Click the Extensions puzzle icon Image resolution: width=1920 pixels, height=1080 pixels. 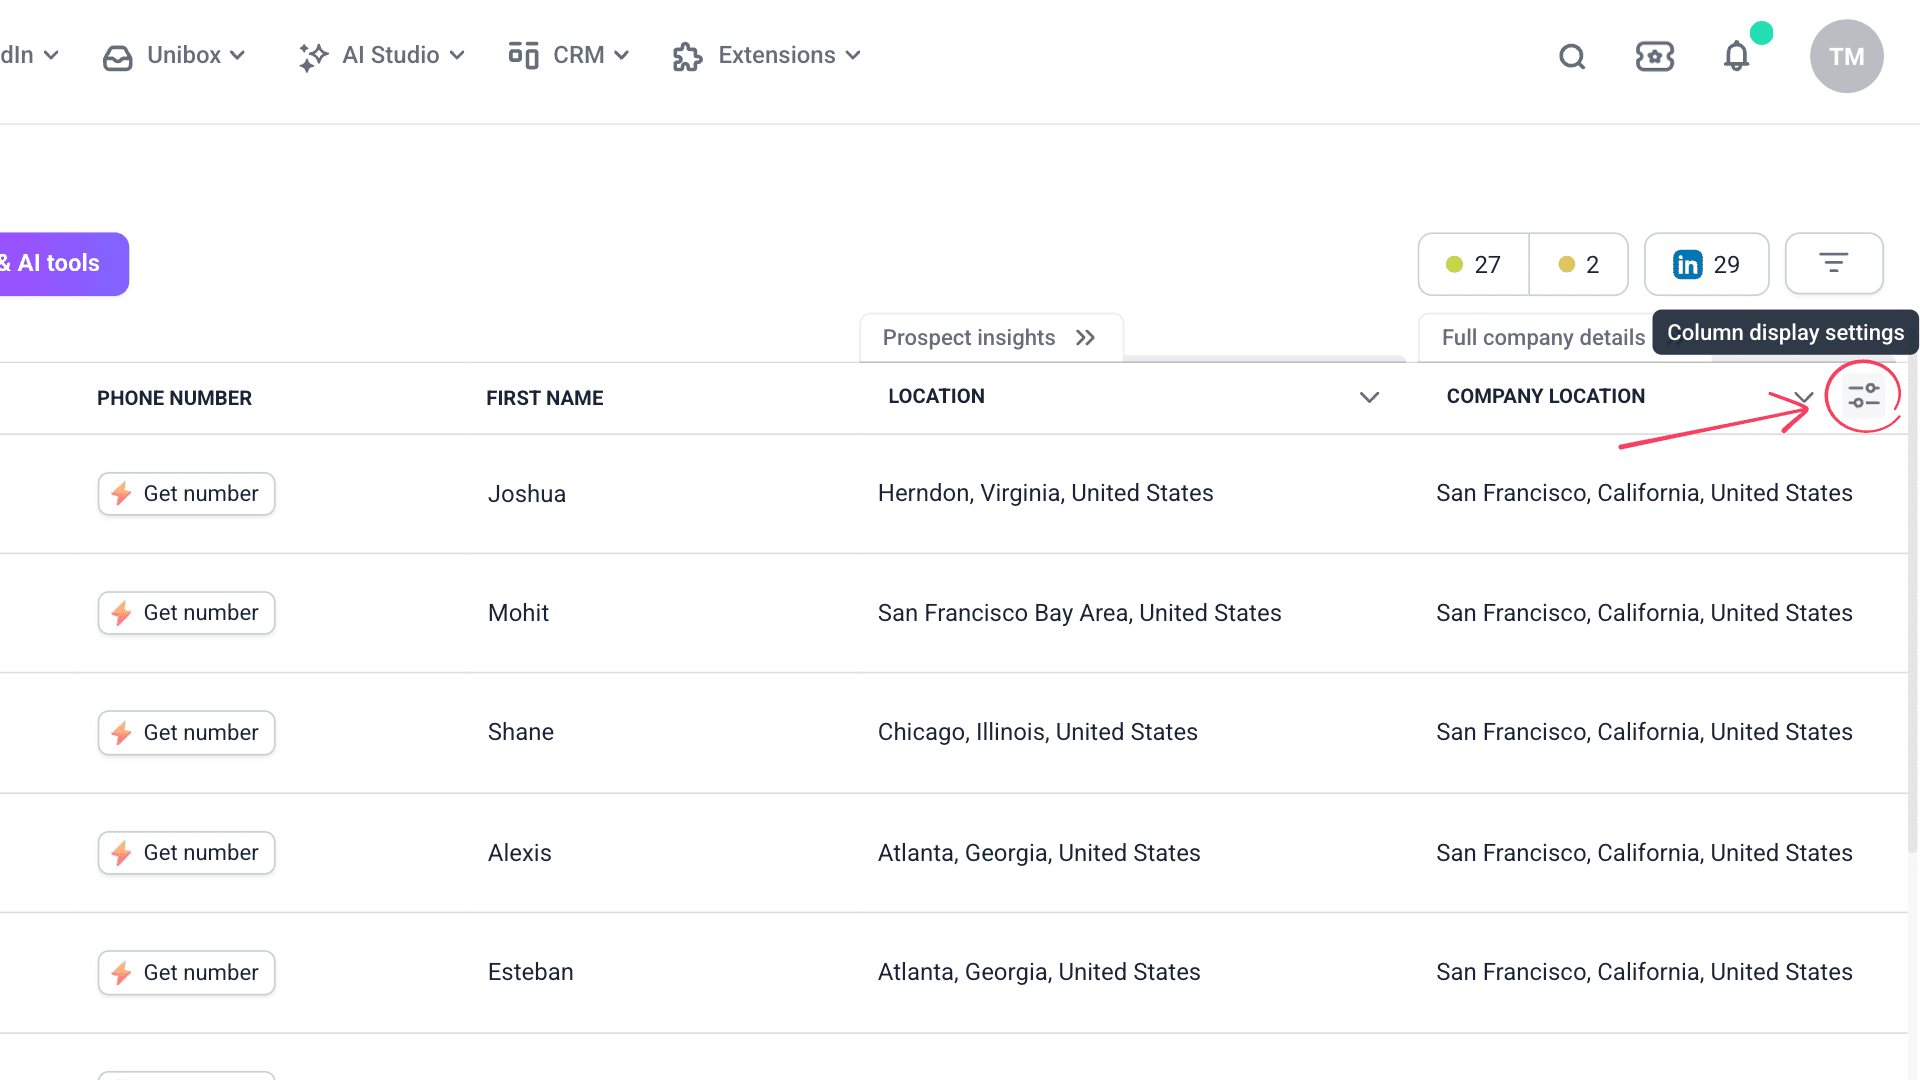pyautogui.click(x=687, y=57)
